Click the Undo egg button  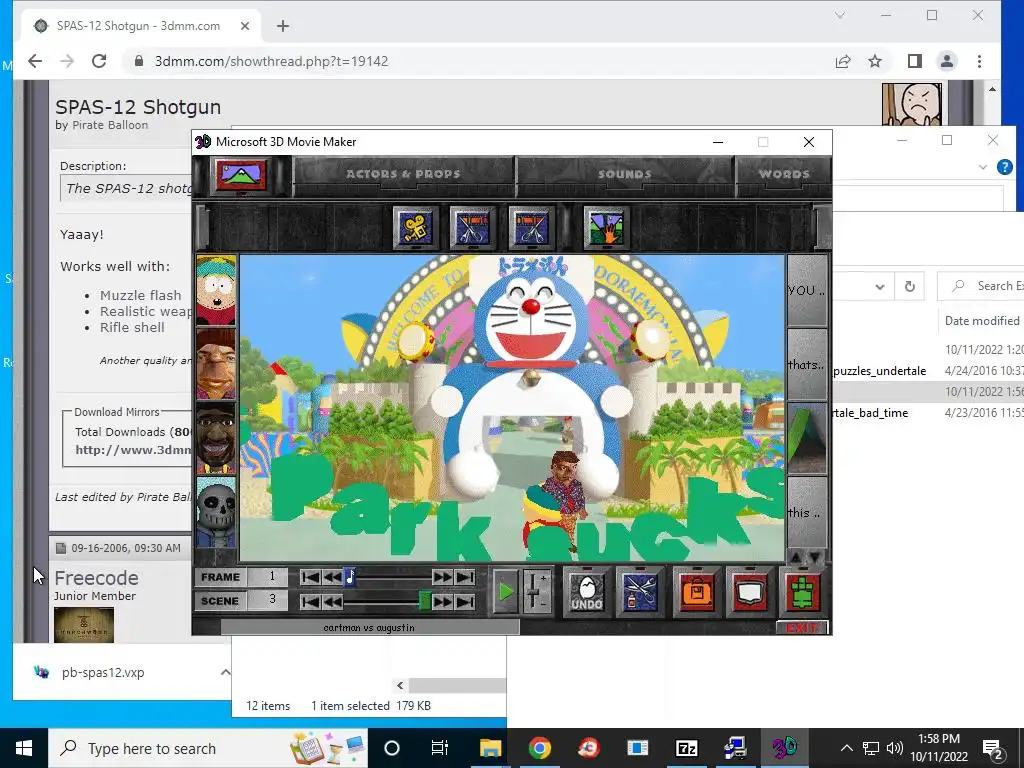pyautogui.click(x=586, y=592)
